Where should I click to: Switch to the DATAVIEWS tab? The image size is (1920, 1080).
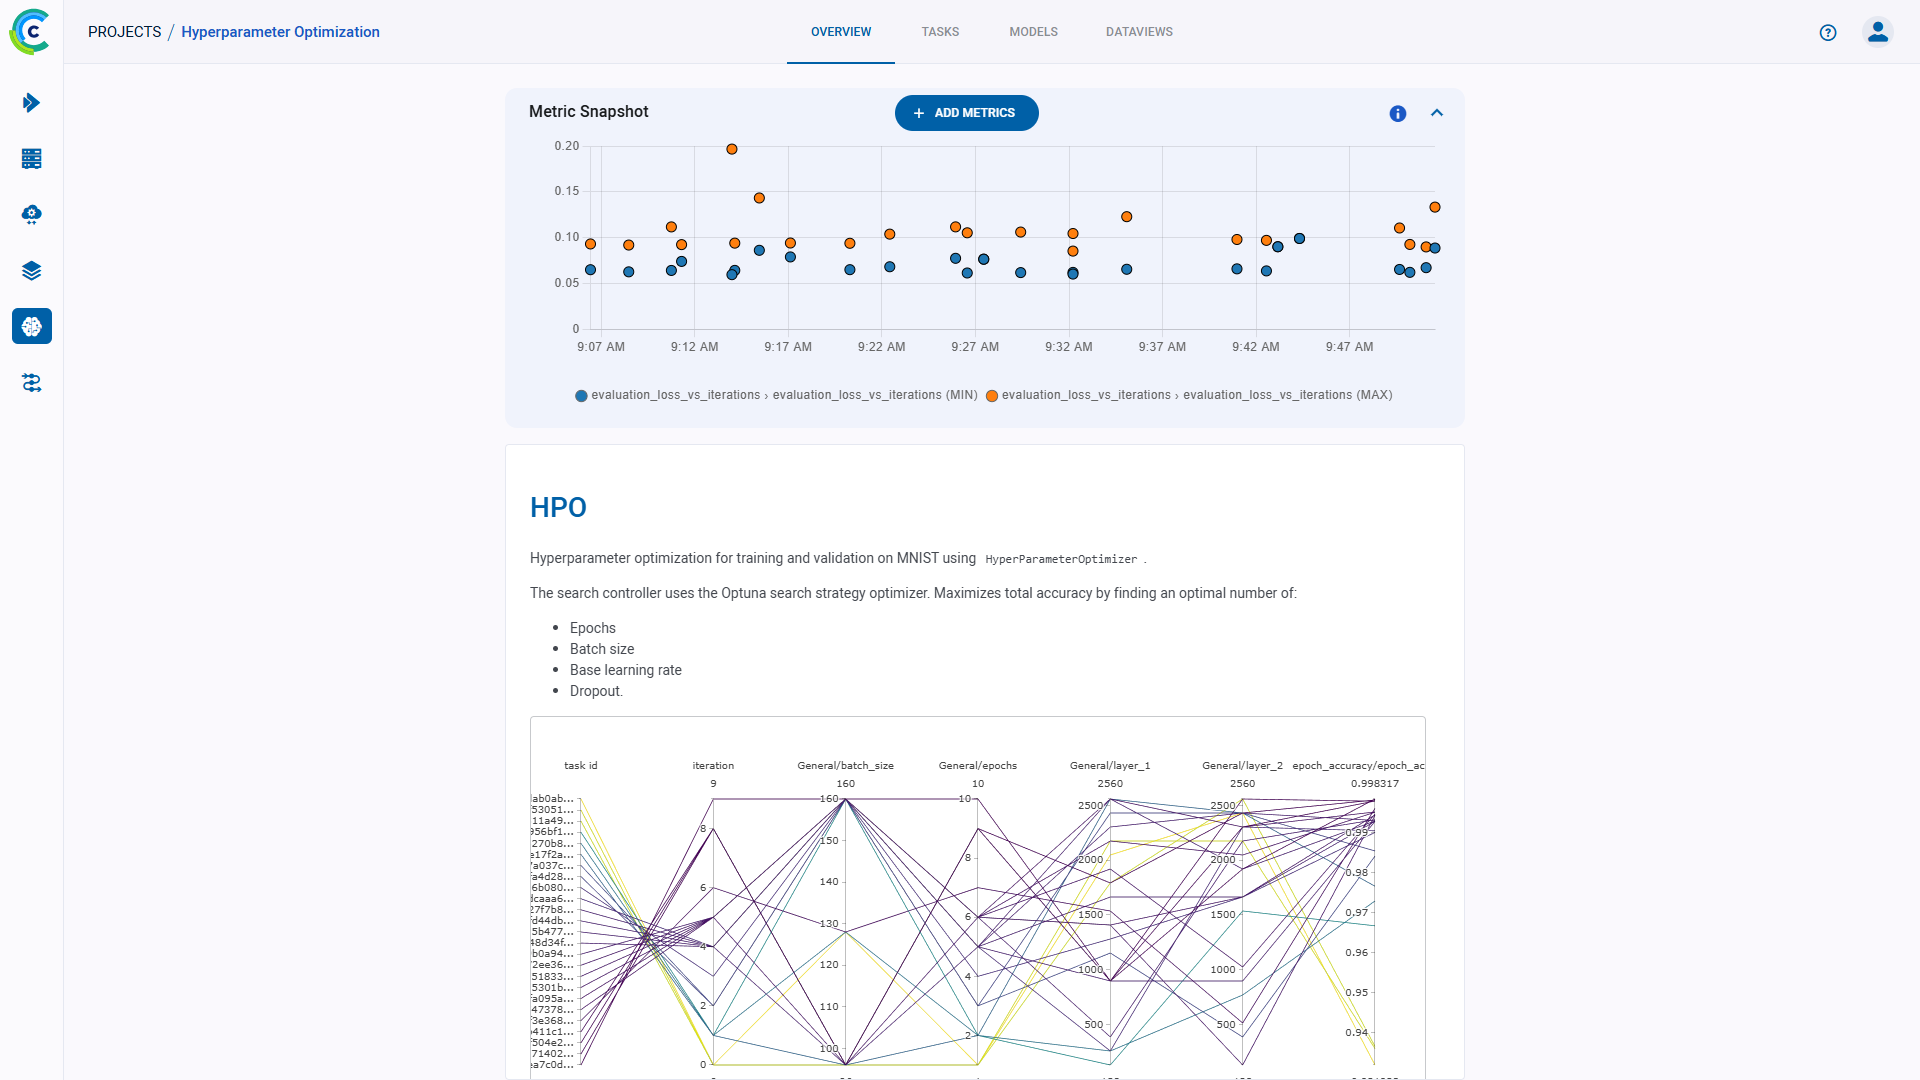click(1139, 31)
